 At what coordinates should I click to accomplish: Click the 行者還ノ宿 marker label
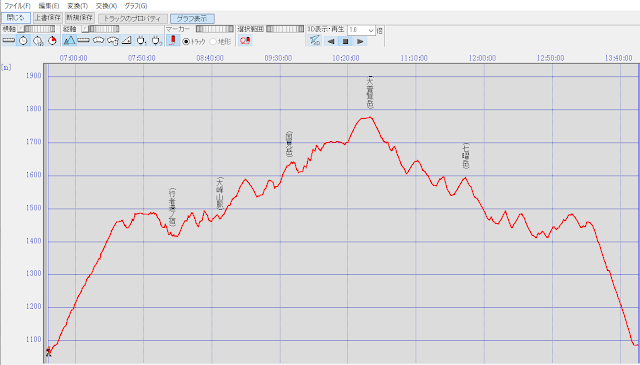click(x=172, y=207)
